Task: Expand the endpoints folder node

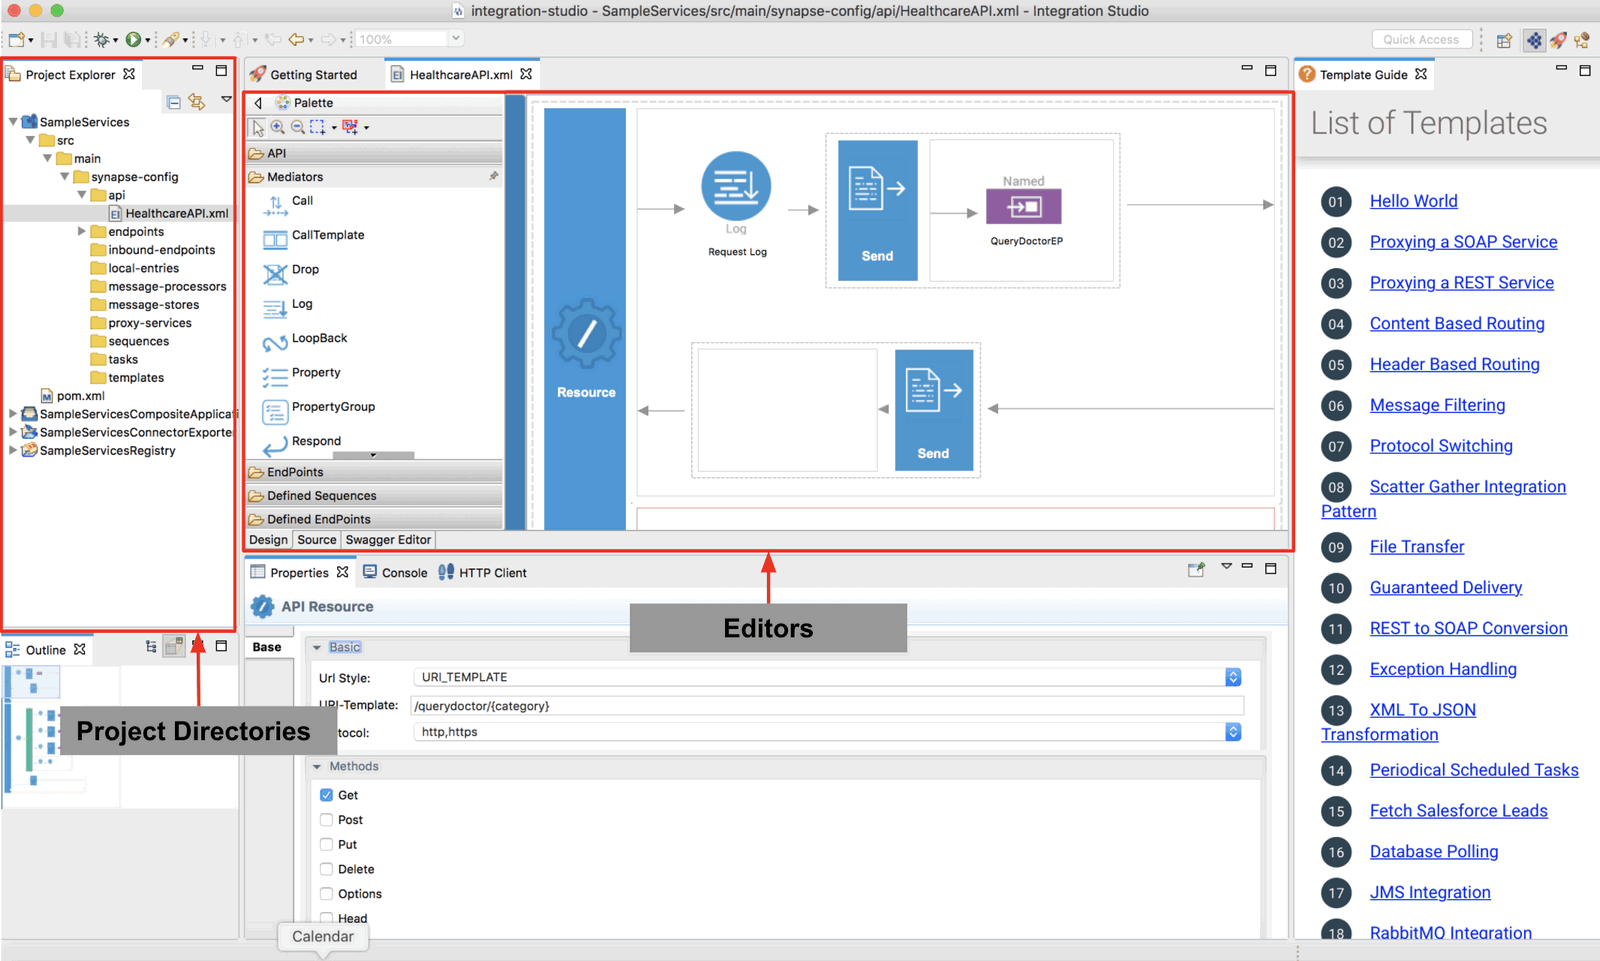Action: coord(82,232)
